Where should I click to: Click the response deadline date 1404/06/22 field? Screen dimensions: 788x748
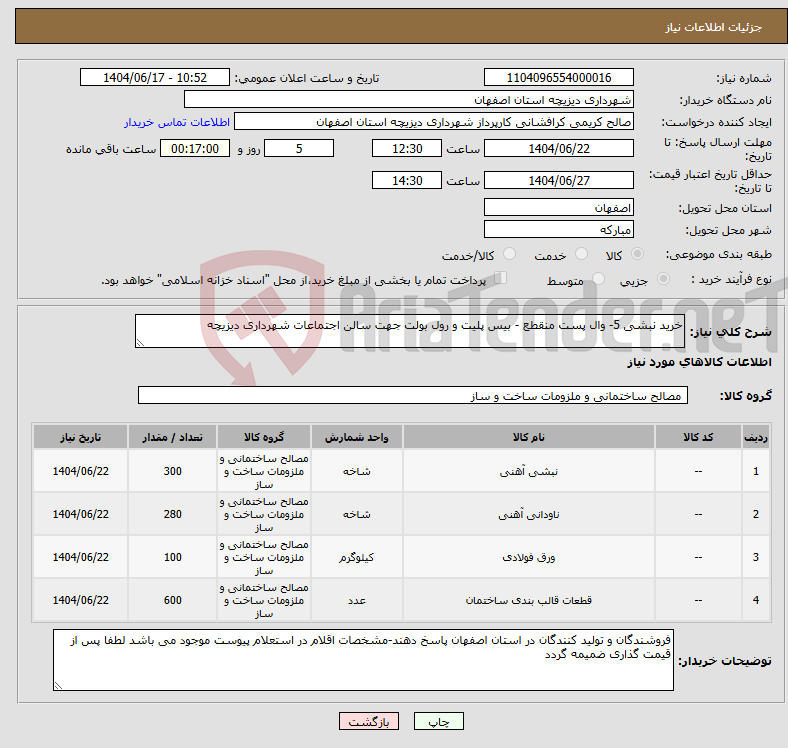pyautogui.click(x=558, y=148)
